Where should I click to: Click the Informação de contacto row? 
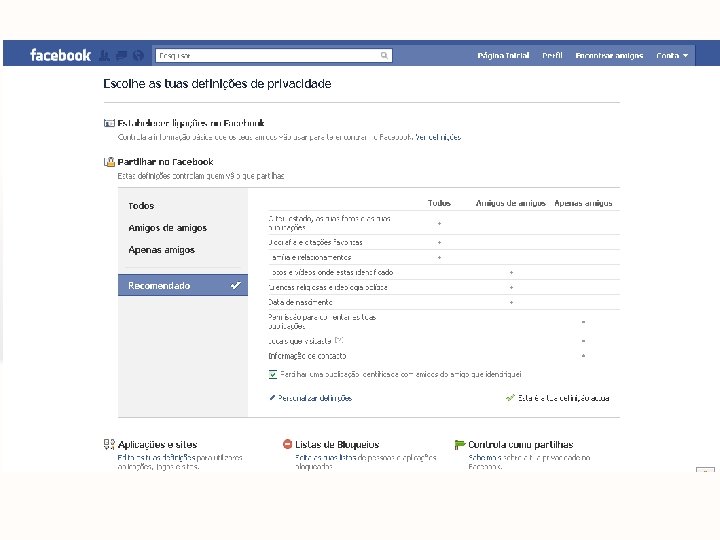click(444, 356)
